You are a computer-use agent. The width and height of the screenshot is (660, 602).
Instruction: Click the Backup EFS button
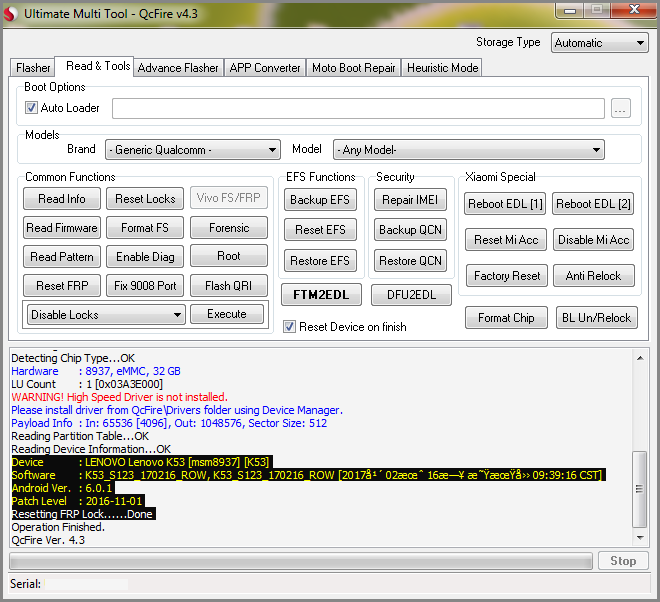(320, 200)
